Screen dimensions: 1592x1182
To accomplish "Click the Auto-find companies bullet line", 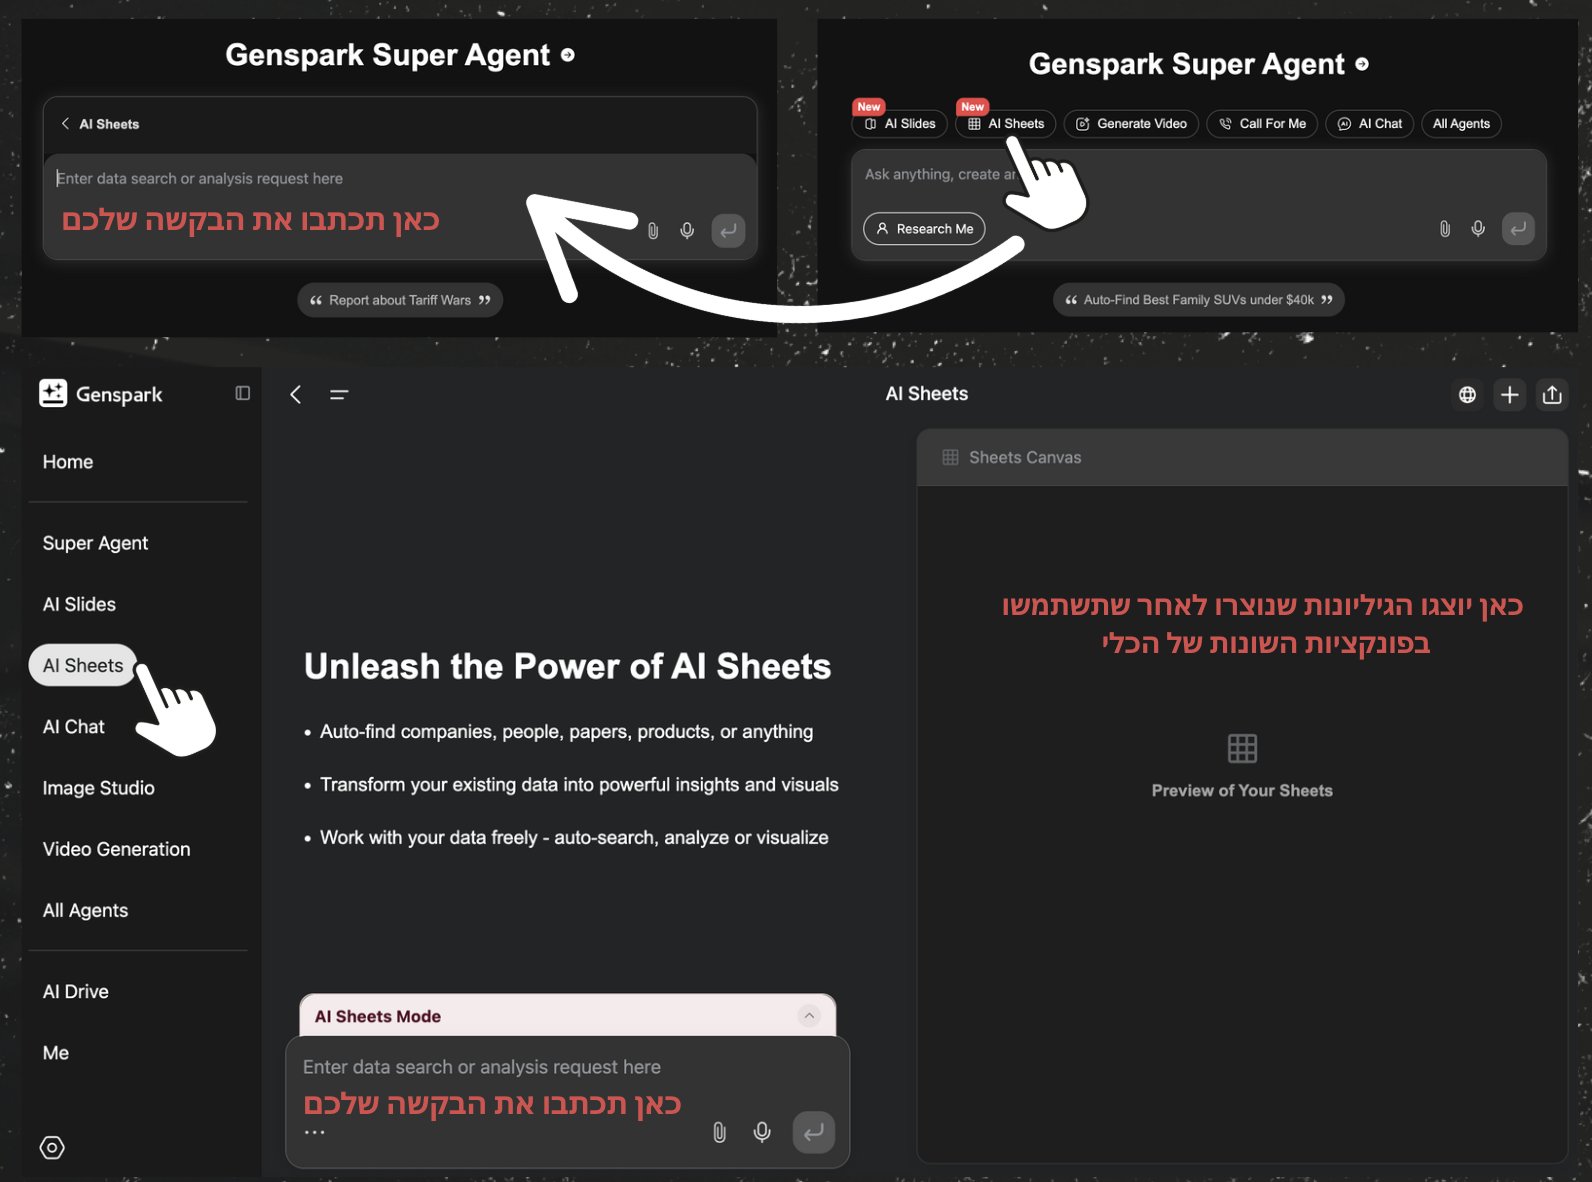I will pyautogui.click(x=566, y=732).
